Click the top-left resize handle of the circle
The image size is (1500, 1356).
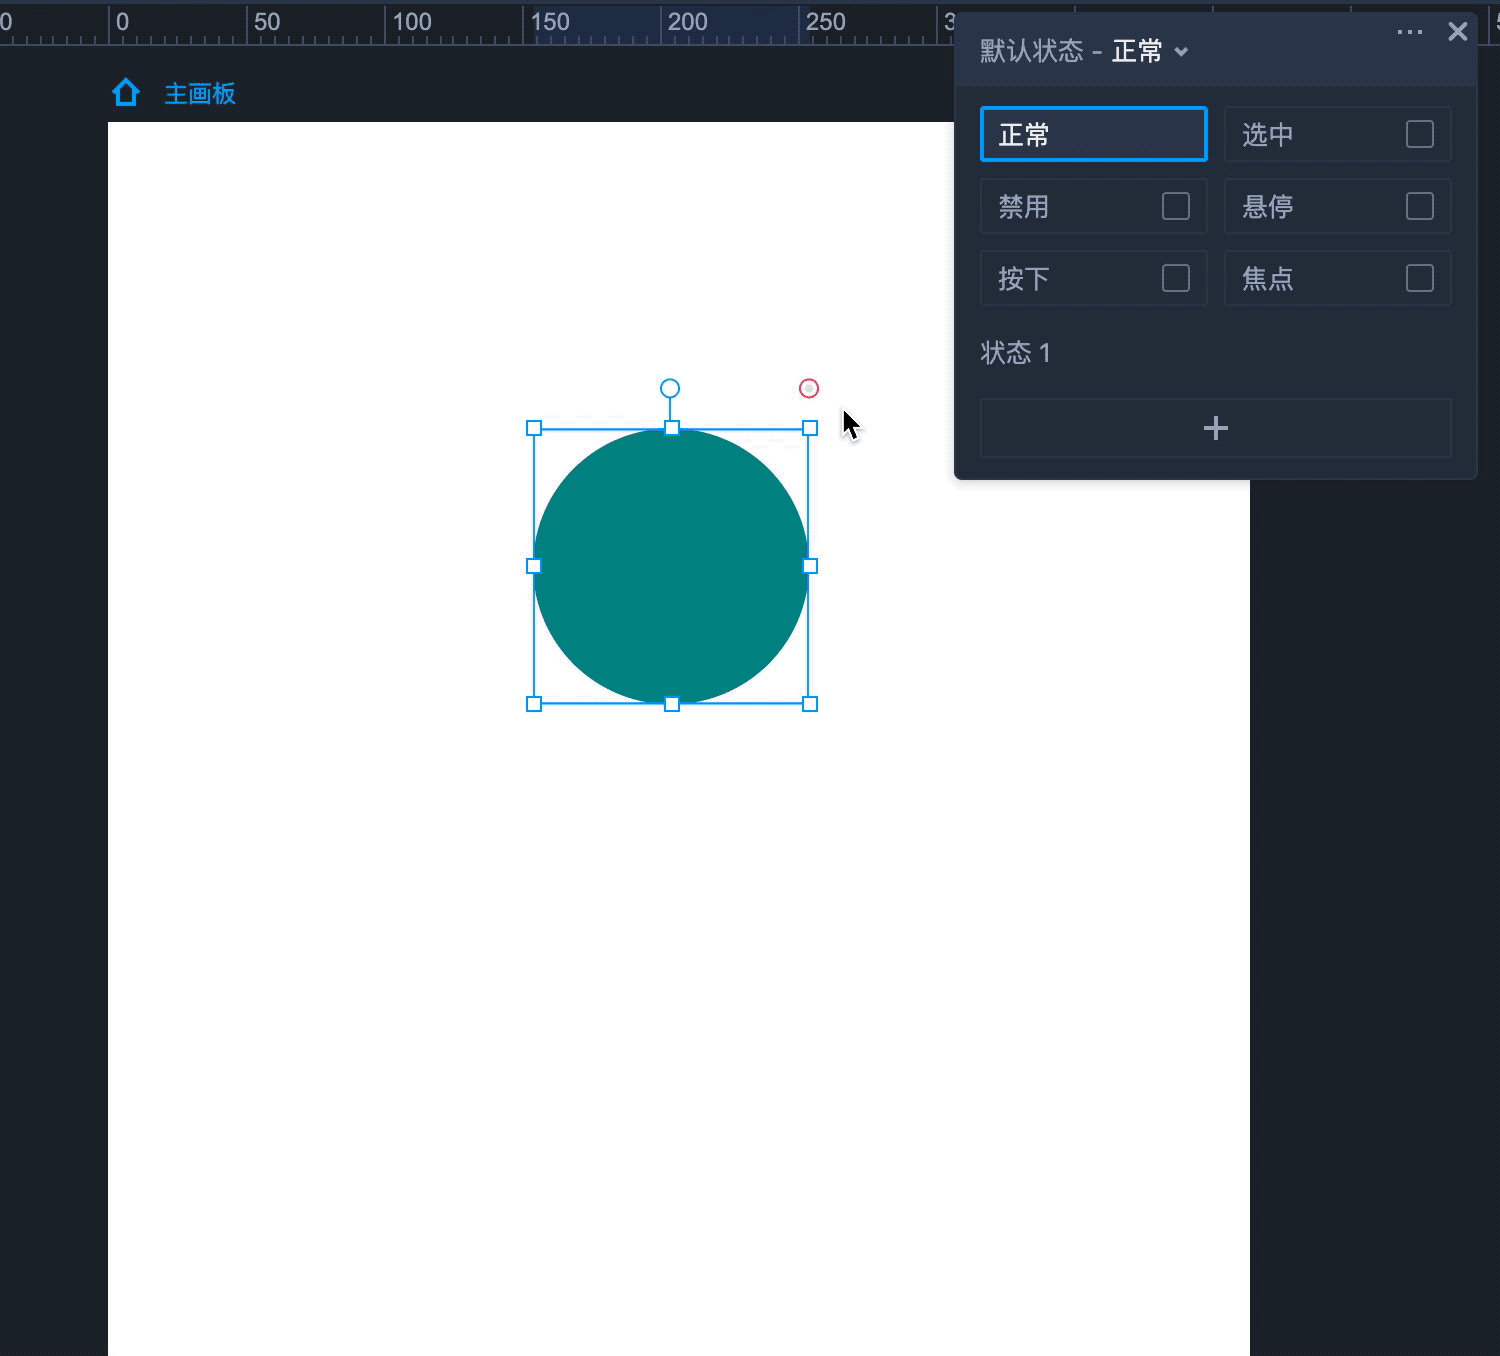pyautogui.click(x=534, y=428)
